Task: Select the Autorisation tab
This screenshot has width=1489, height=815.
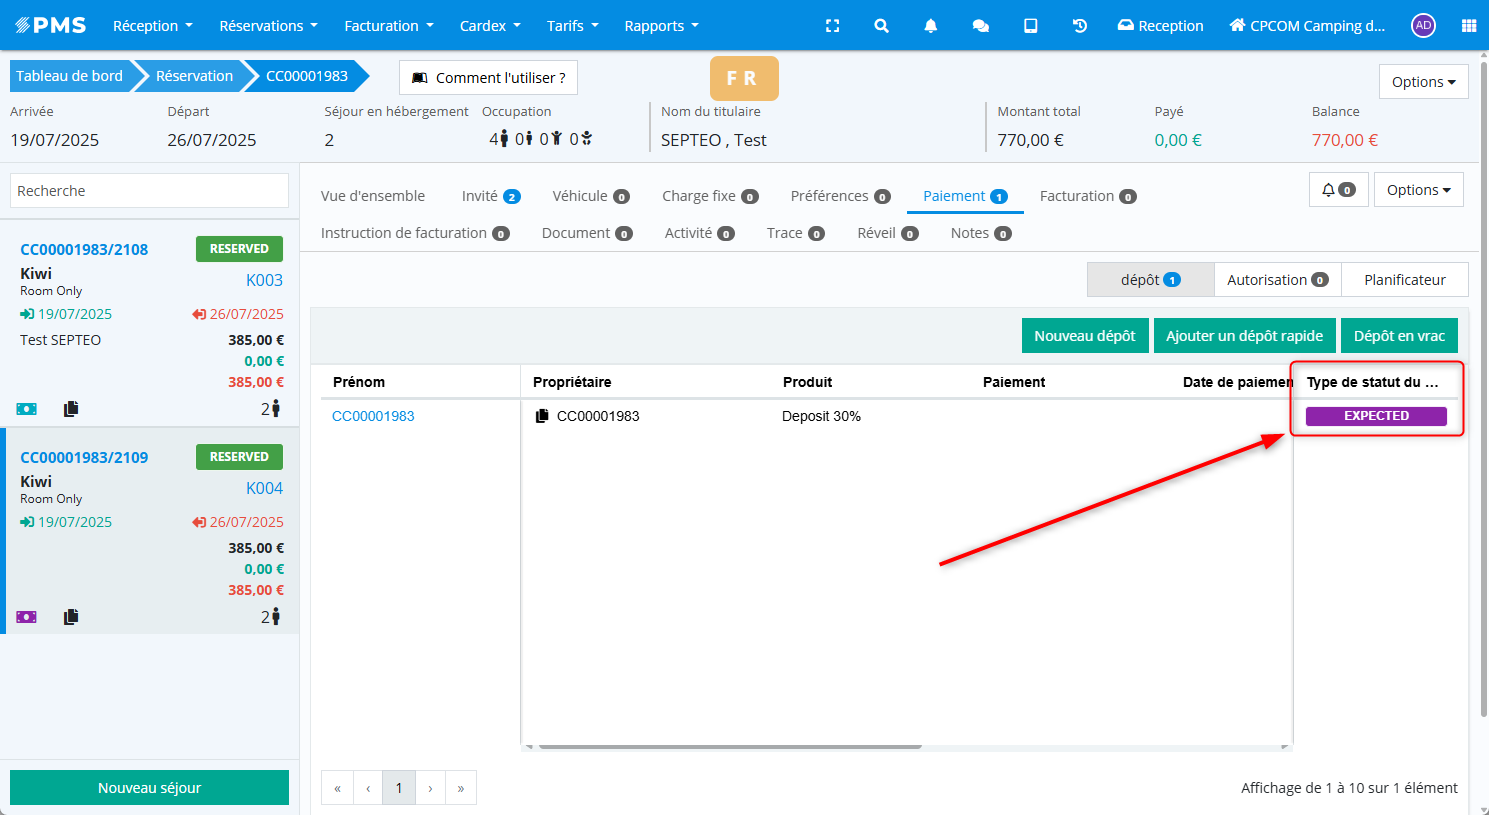Action: pos(1277,280)
